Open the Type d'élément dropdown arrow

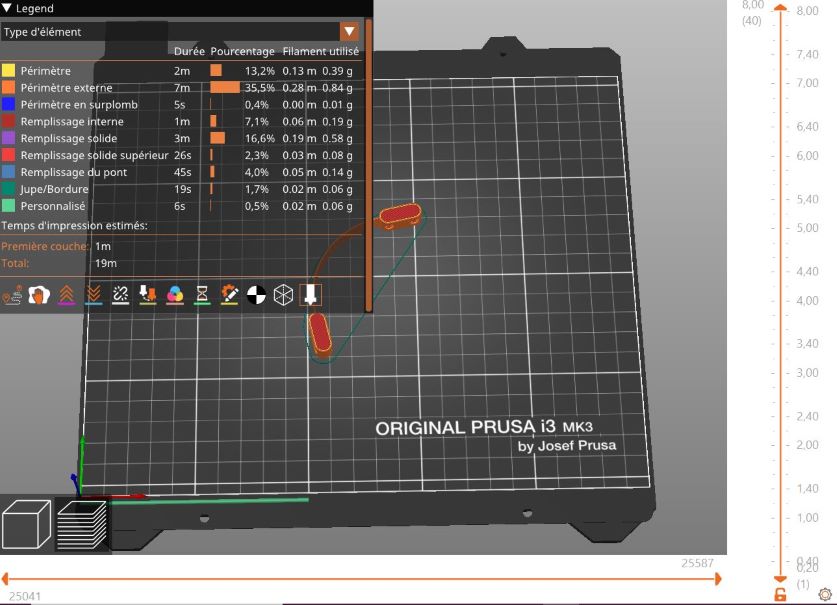(349, 32)
